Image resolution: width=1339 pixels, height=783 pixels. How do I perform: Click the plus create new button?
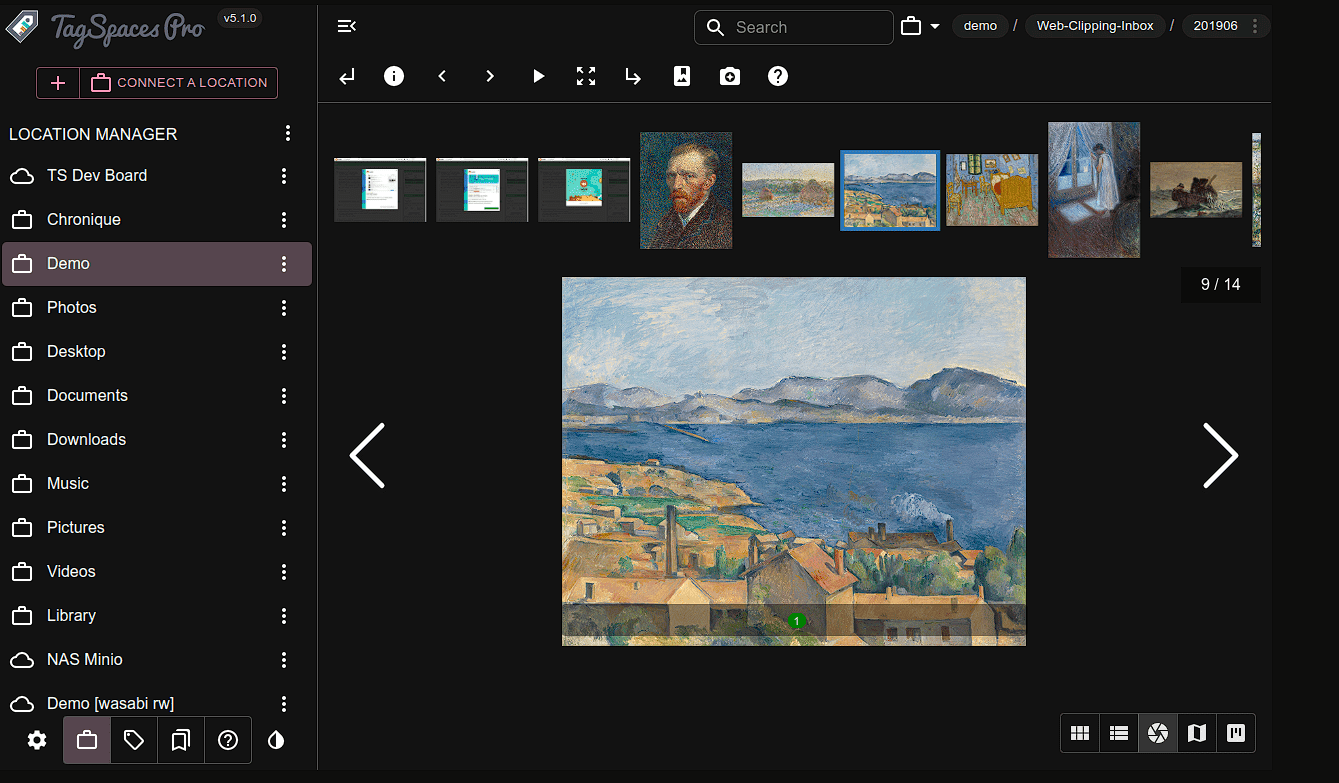coord(58,83)
